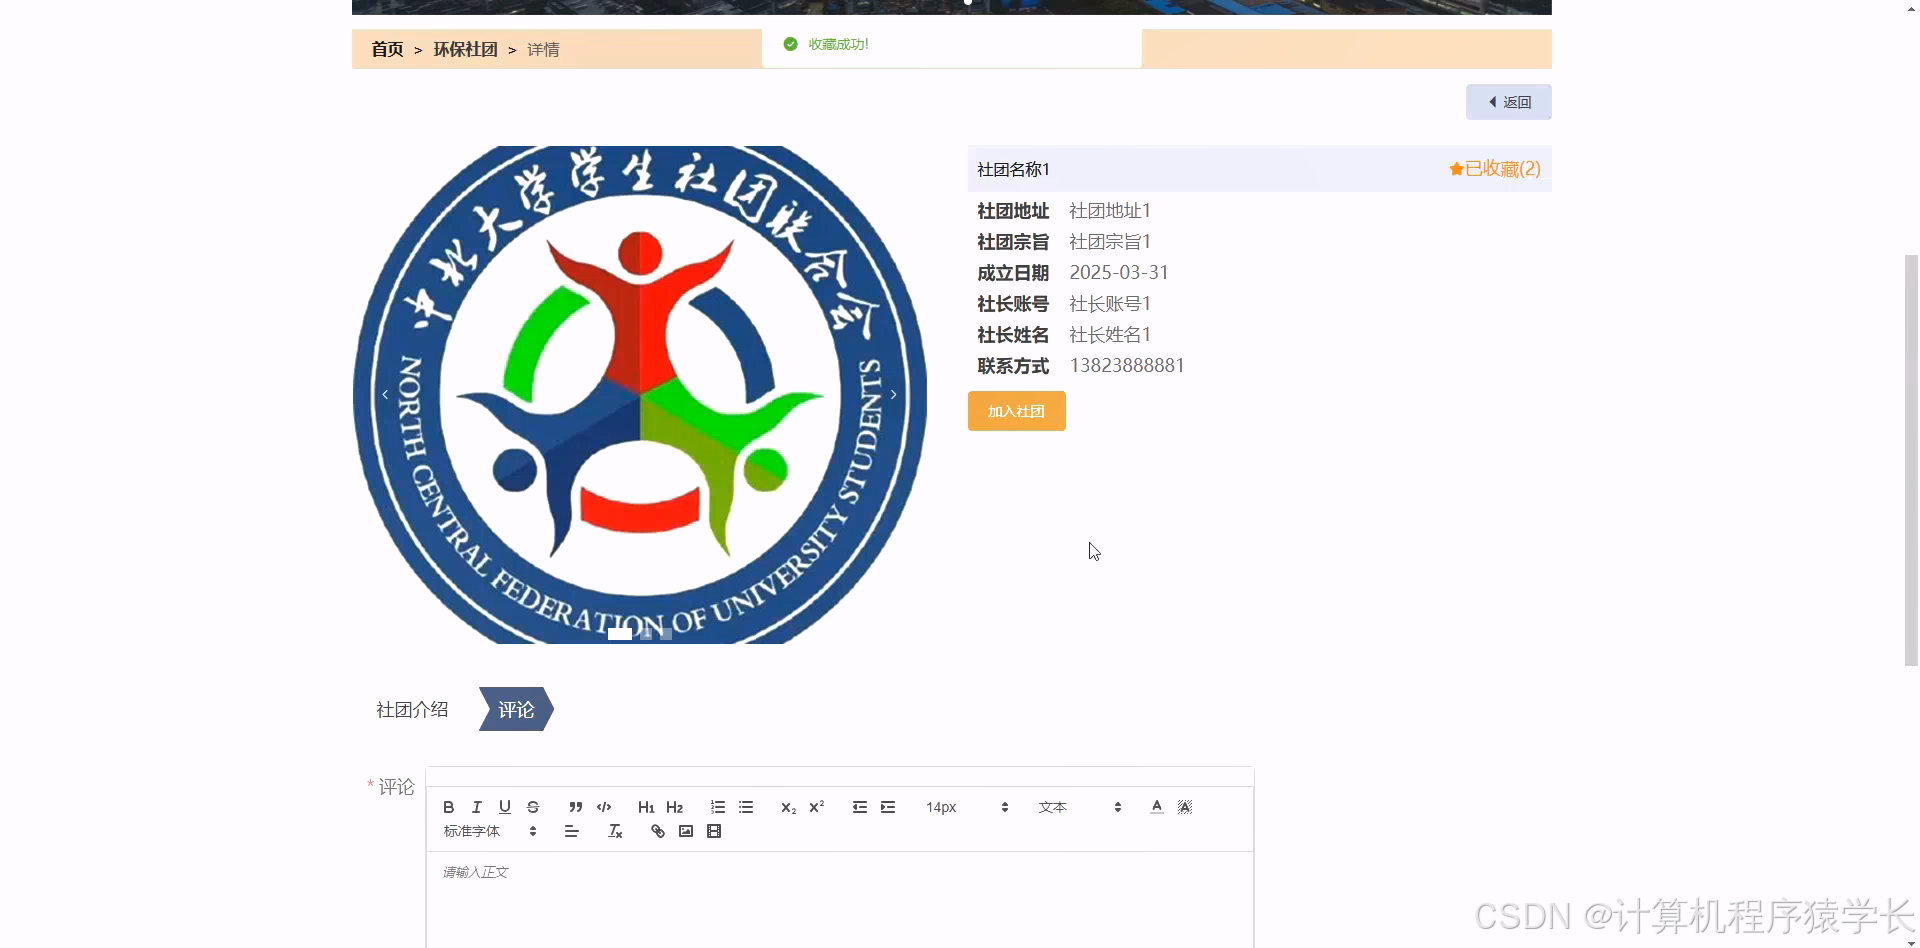The height and width of the screenshot is (948, 1920).
Task: Click the founding date 2025-03-31
Action: pos(1119,272)
